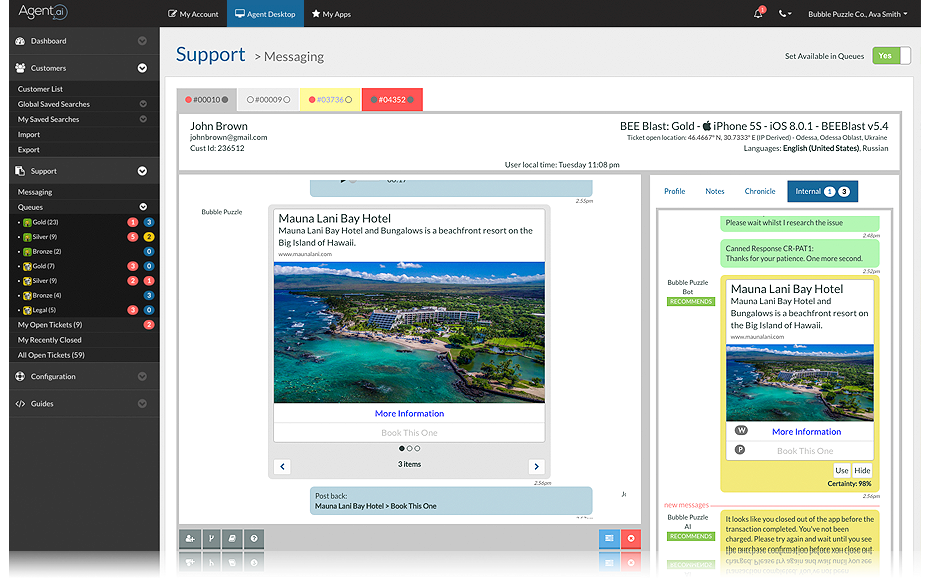Select the third carousel pagination dot
The width and height of the screenshot is (939, 588).
417,448
